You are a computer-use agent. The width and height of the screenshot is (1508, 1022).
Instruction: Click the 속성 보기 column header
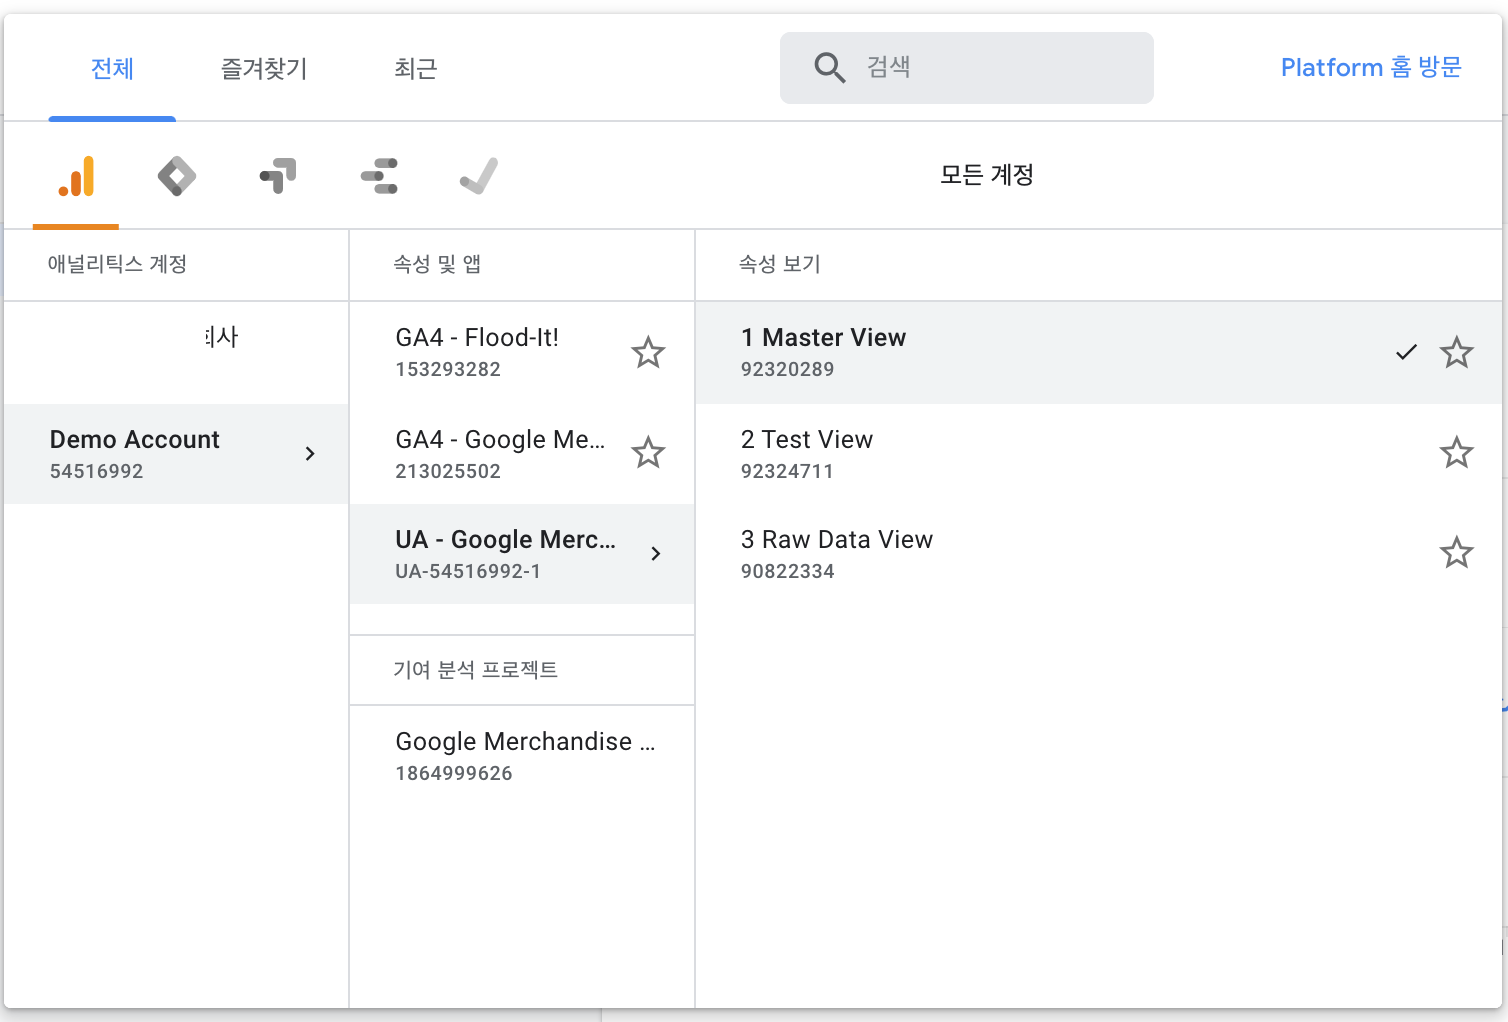point(779,264)
